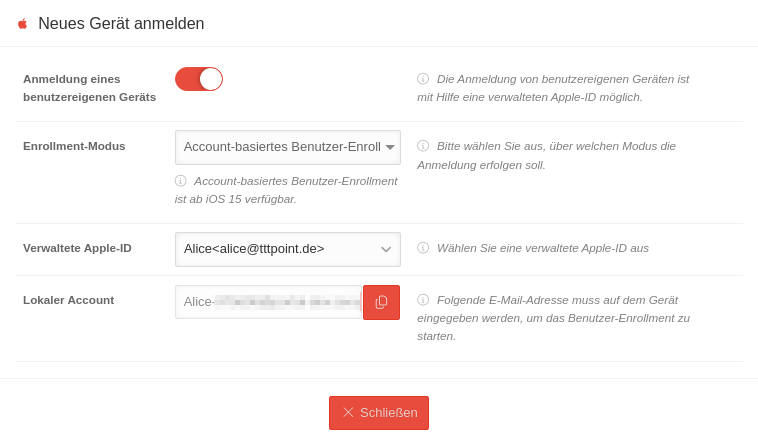
Task: Click the "Anmeldung eines benutzereigenen Geräts" label
Action: 89,88
